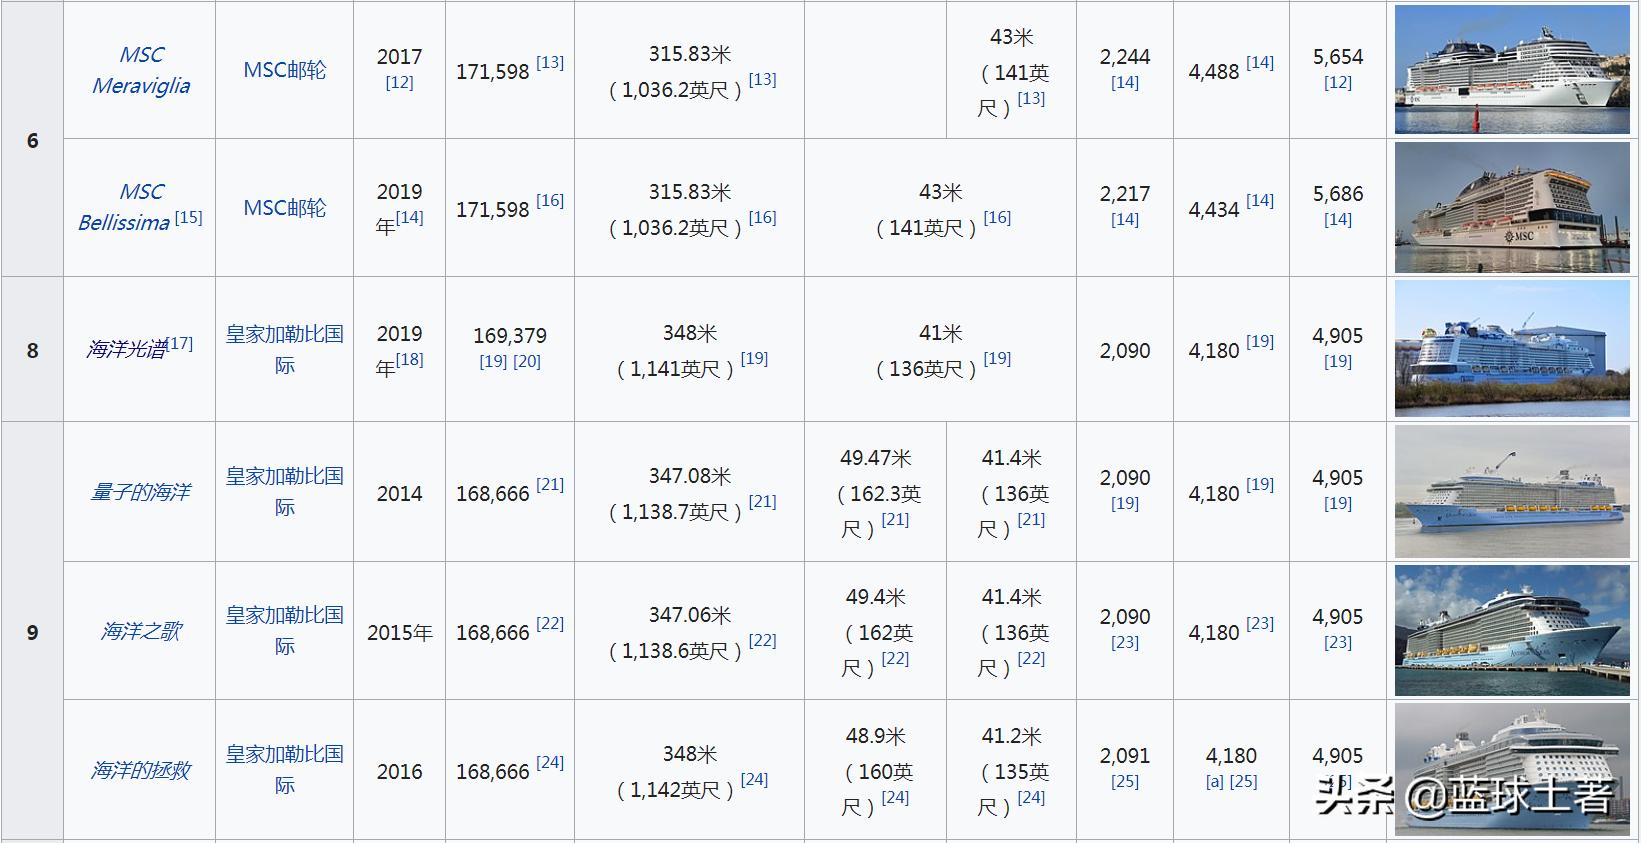Open the 海洋的拯救 ship link
Image resolution: width=1641 pixels, height=843 pixels.
tap(140, 770)
